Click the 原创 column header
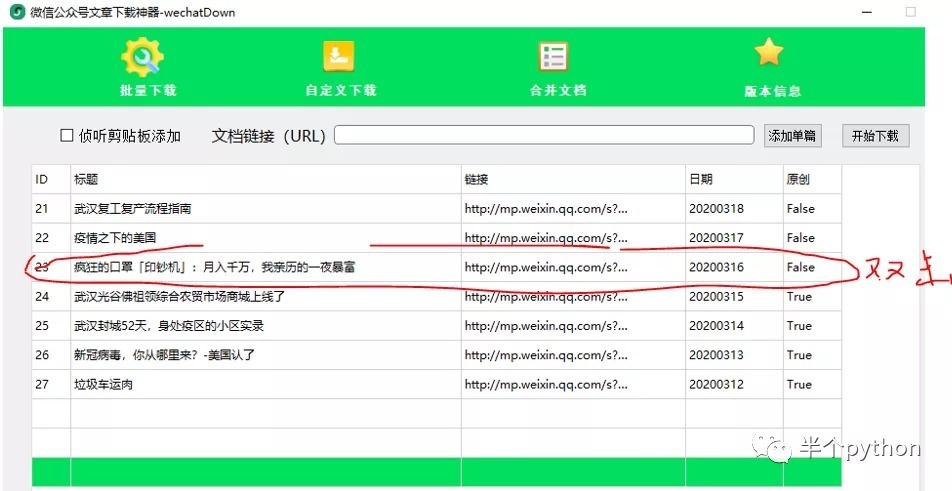Viewport: 952px width, 491px height. point(812,179)
